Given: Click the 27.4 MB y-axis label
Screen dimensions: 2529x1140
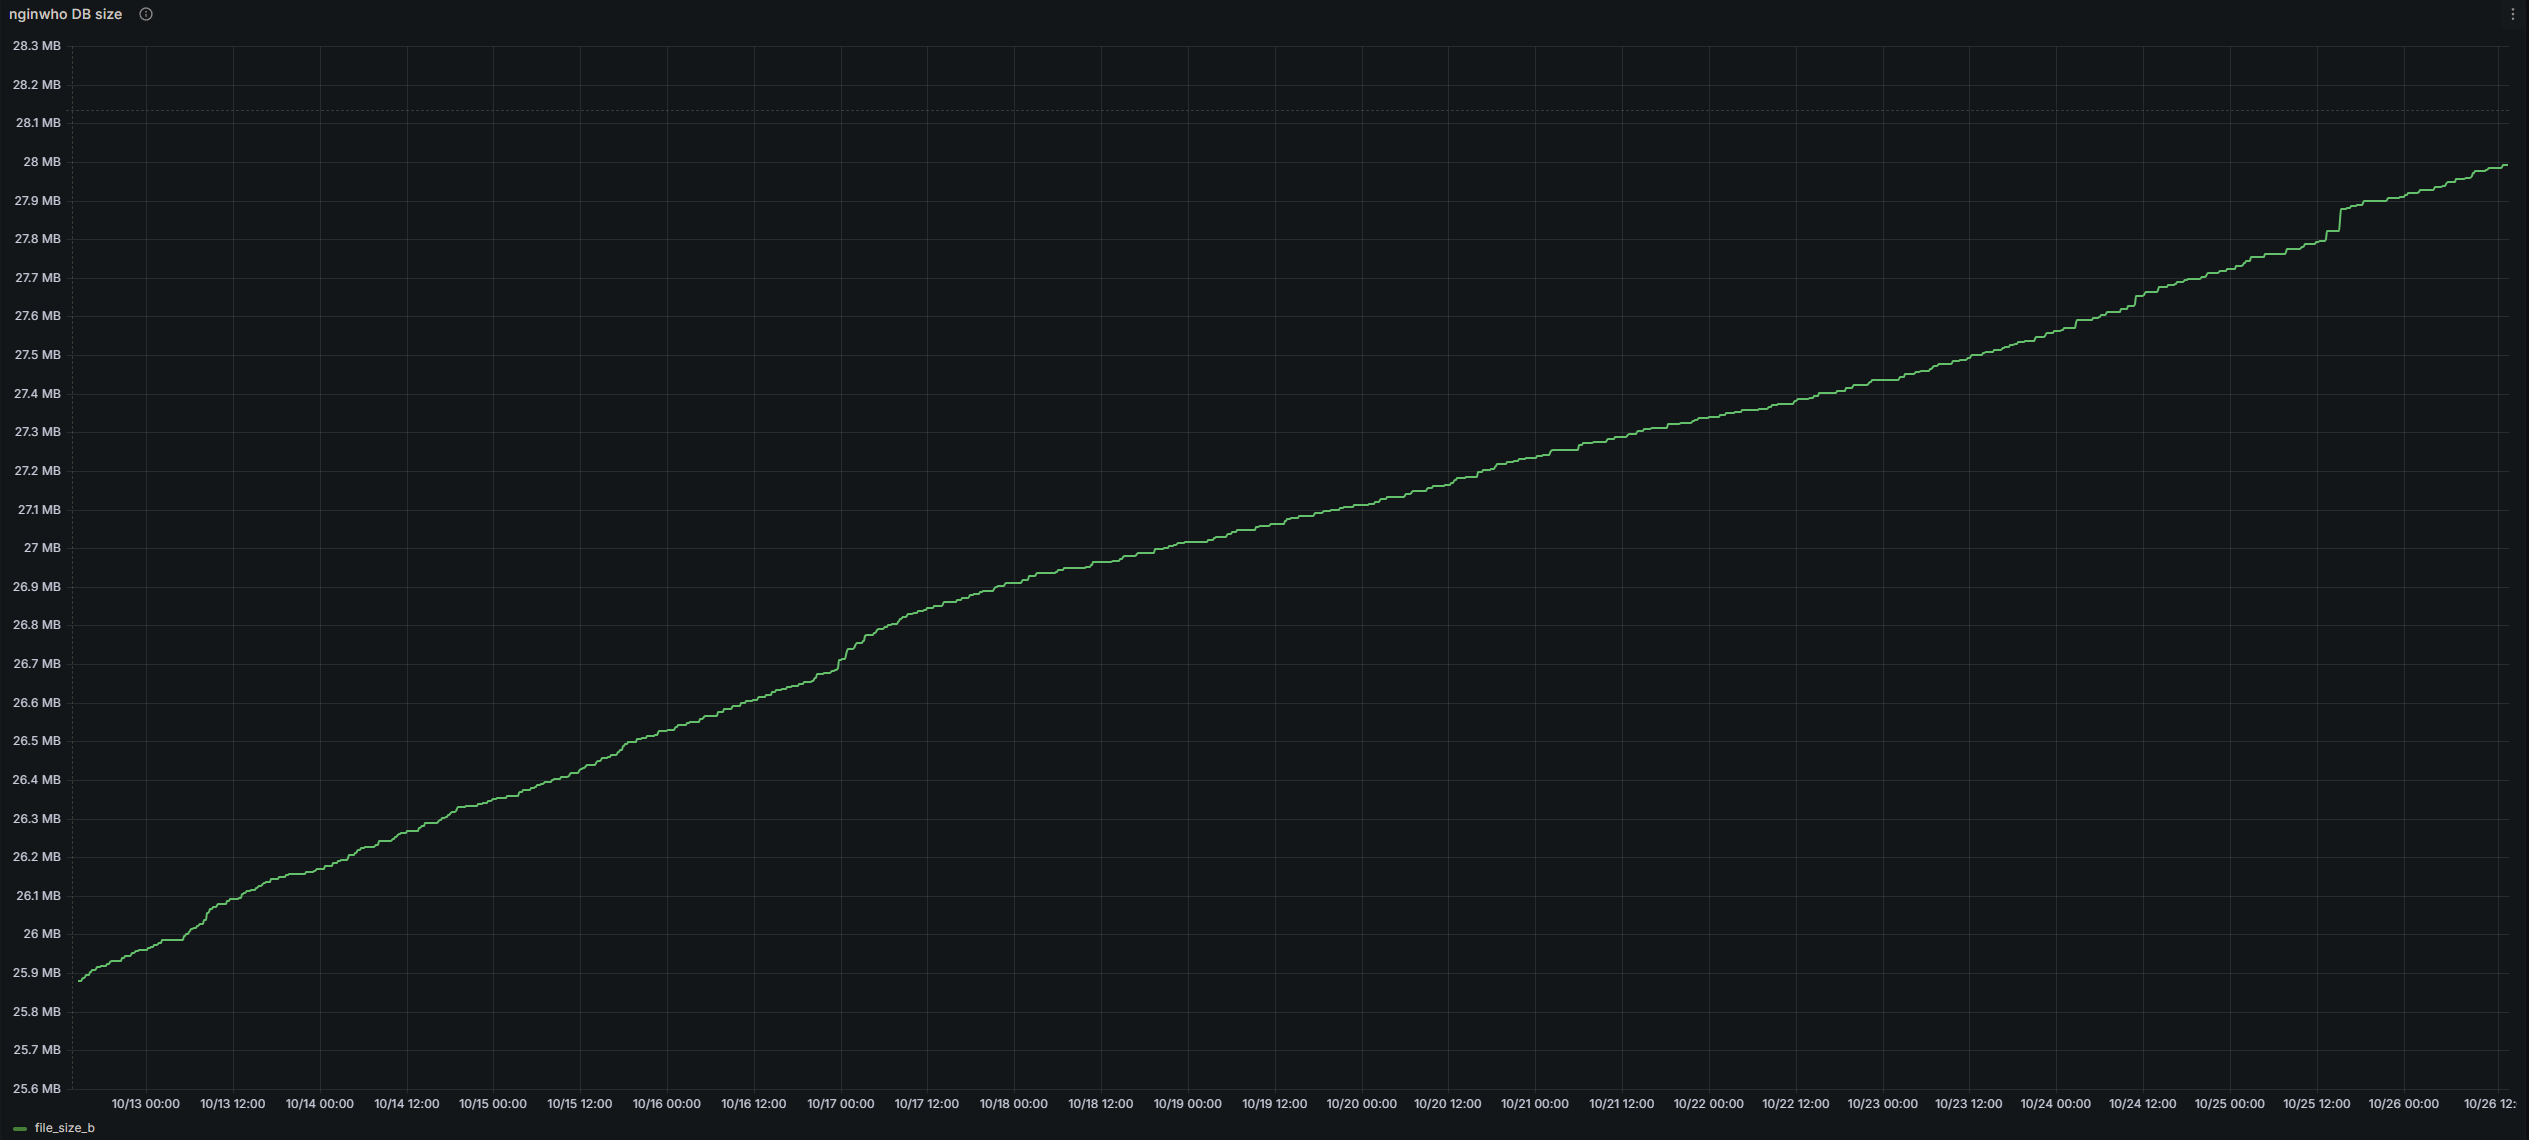Looking at the screenshot, I should tap(37, 394).
